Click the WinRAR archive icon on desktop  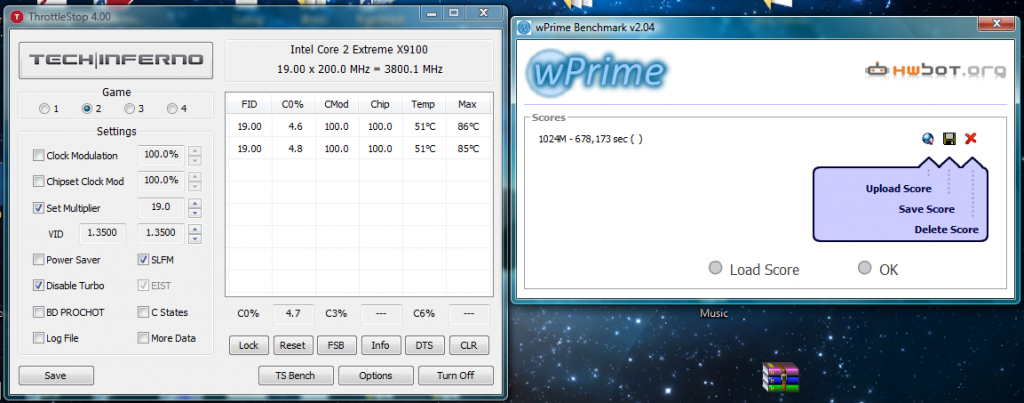click(x=780, y=377)
